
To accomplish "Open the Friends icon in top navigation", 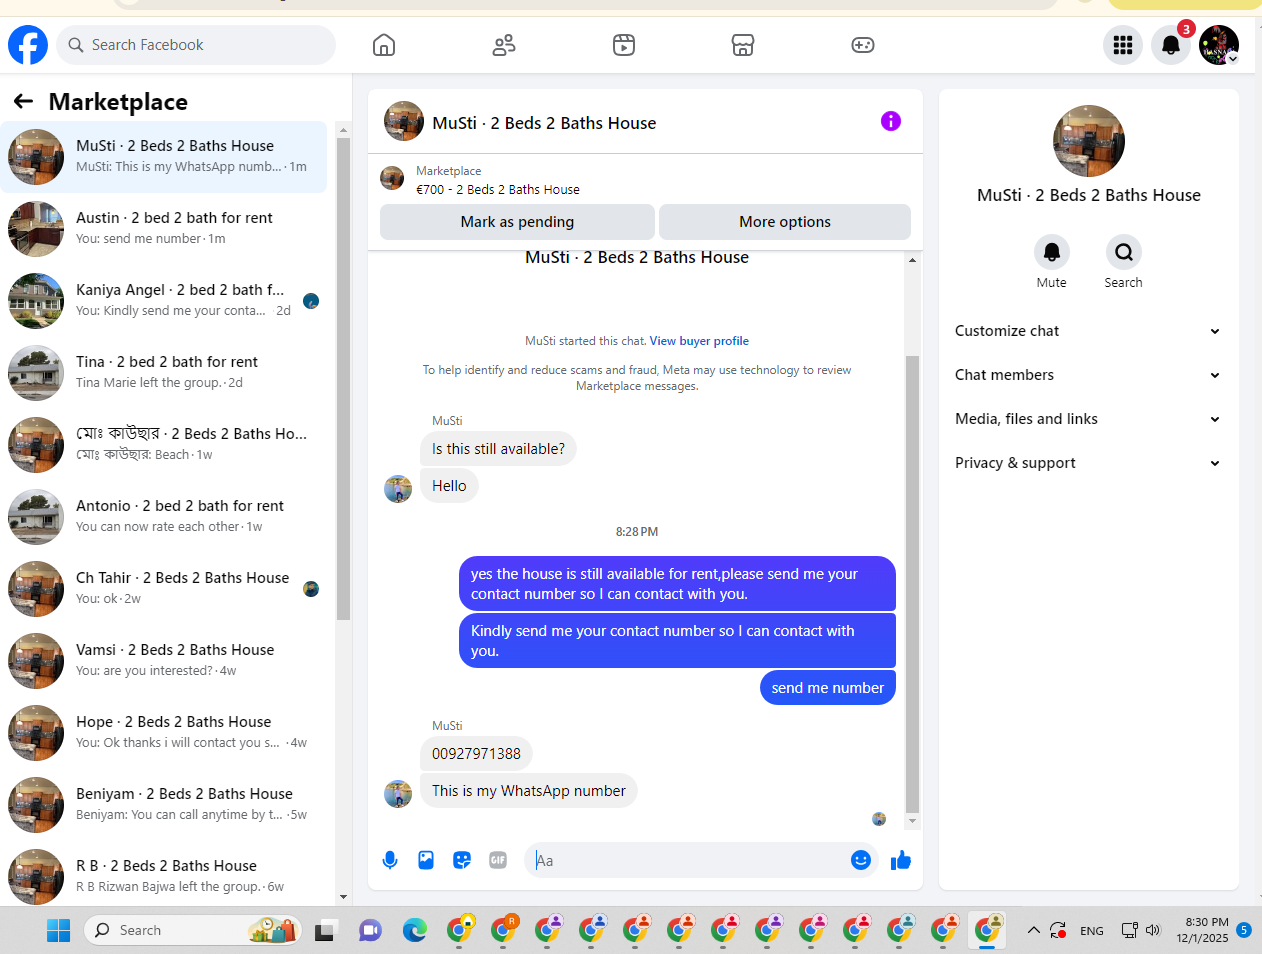I will (x=504, y=45).
